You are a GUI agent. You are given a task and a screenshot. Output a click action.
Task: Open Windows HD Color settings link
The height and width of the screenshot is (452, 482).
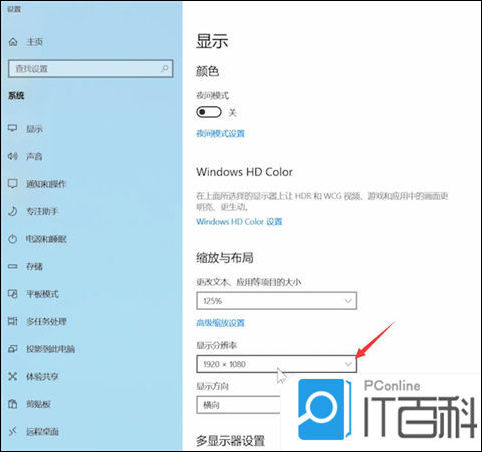click(239, 222)
